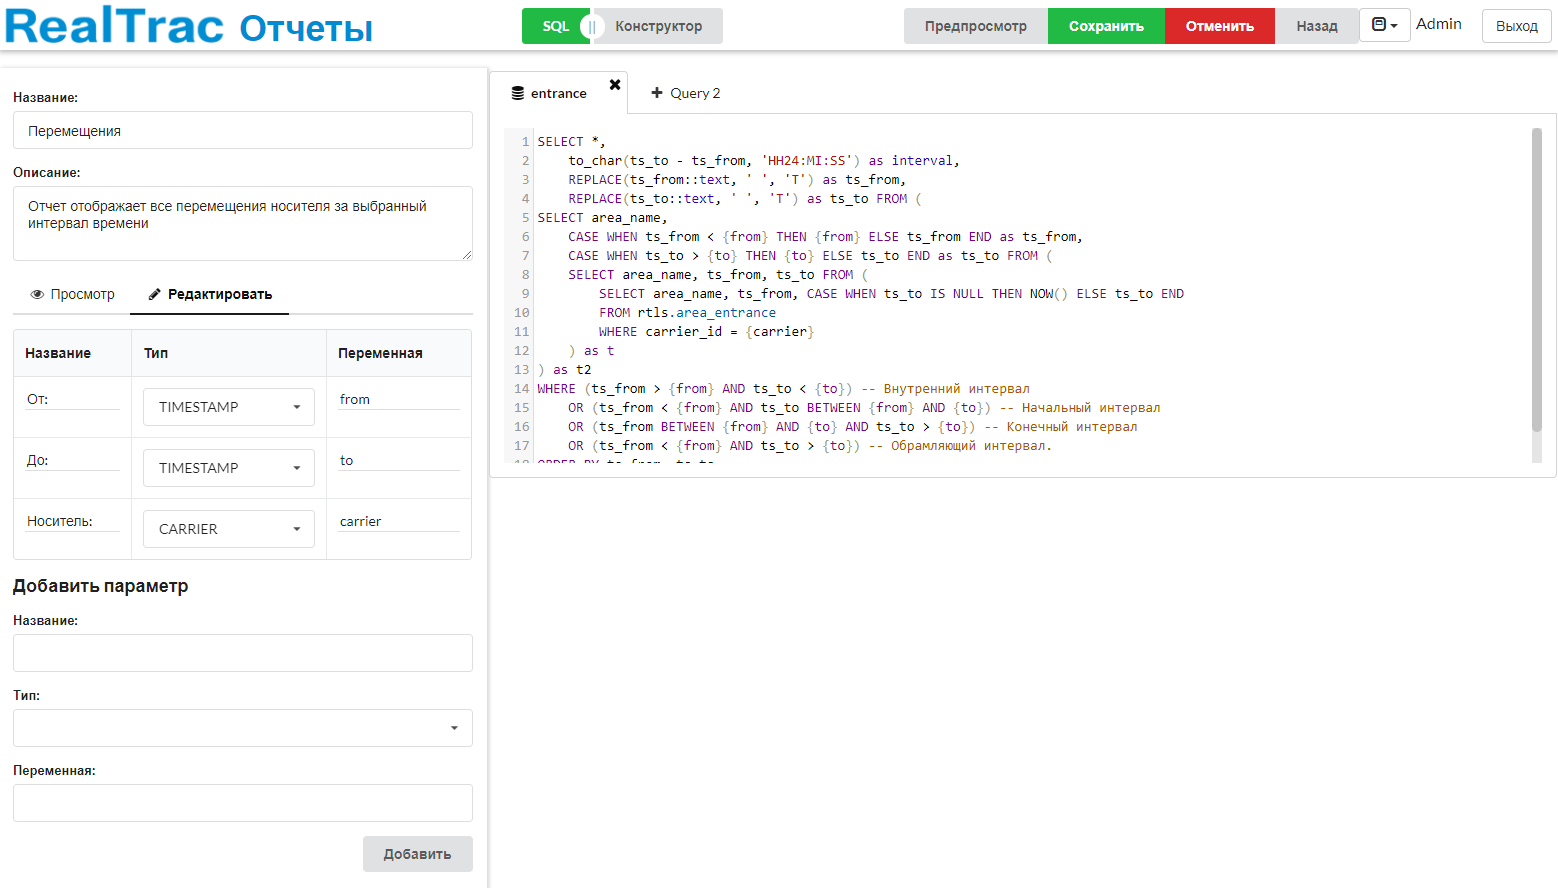Click the pencil icon beside Редактировать
This screenshot has height=888, width=1558.
[x=155, y=294]
